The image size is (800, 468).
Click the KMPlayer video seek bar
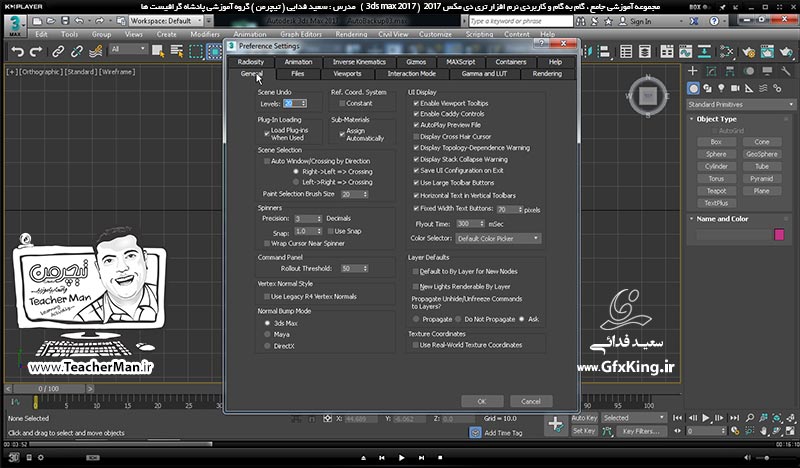[x=400, y=444]
